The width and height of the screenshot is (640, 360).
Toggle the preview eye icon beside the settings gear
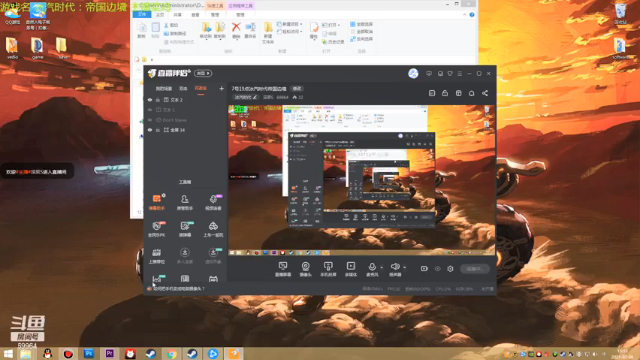pos(438,269)
